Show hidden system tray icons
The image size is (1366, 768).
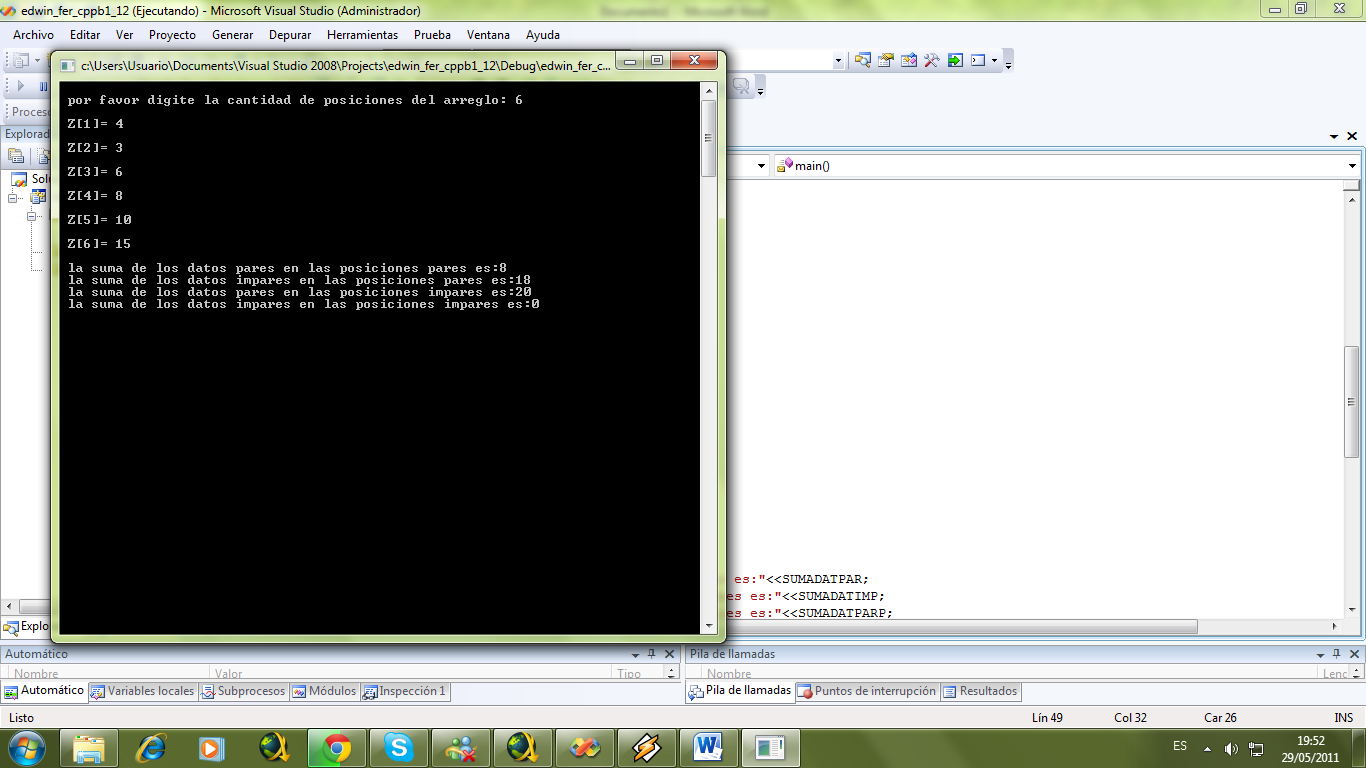click(x=1207, y=748)
